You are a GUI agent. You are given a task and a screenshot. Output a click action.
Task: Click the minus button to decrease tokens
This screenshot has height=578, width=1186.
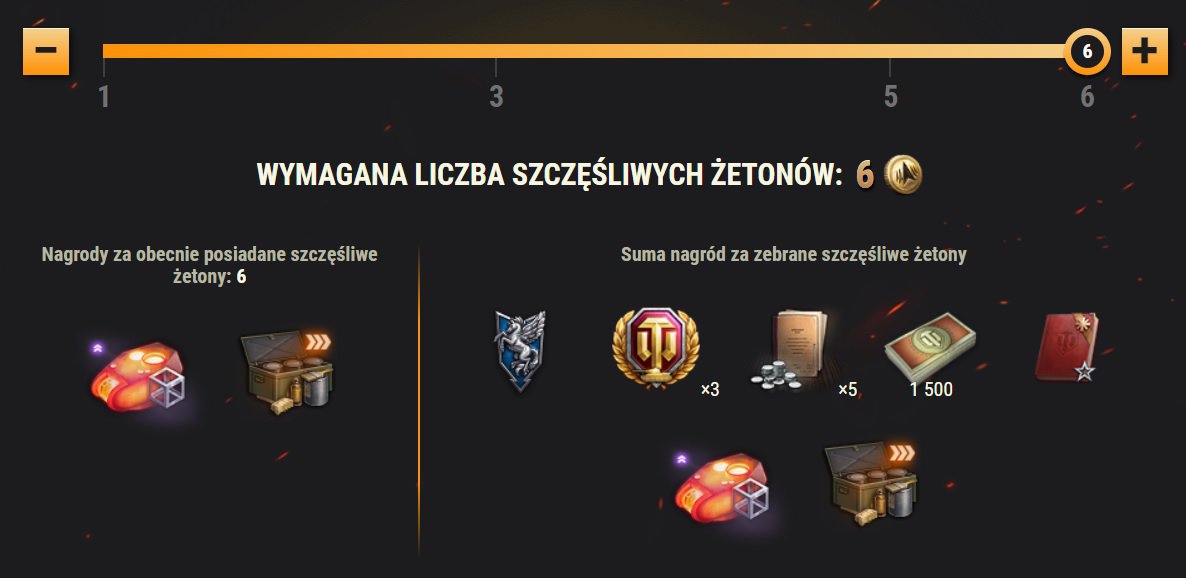coord(45,51)
